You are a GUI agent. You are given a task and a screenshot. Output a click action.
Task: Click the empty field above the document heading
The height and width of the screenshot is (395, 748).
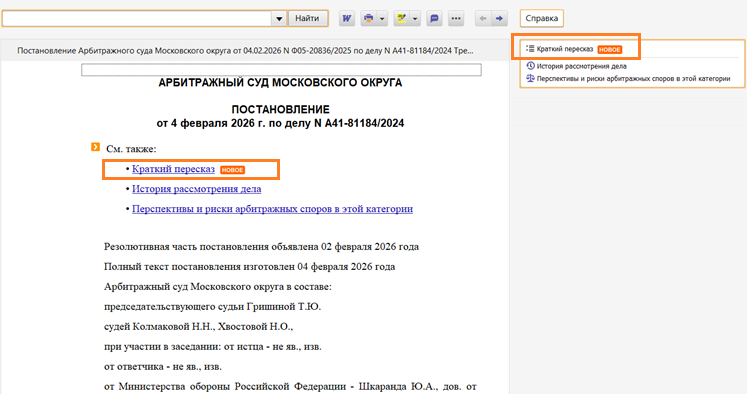tap(281, 70)
